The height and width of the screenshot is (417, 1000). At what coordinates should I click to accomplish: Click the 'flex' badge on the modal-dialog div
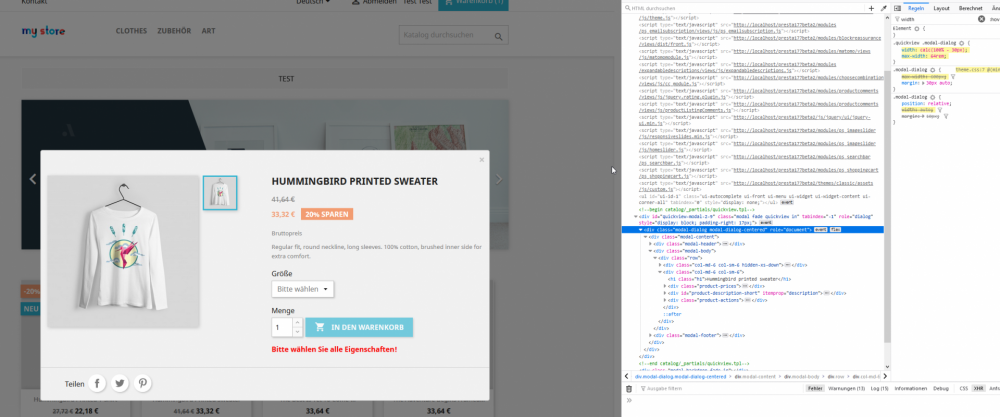pyautogui.click(x=835, y=229)
